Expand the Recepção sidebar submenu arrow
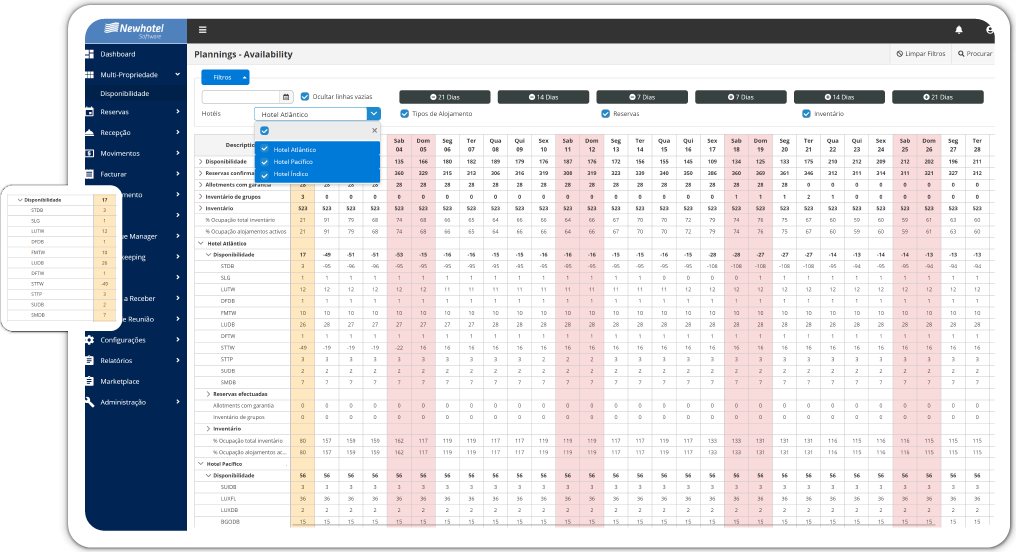The height and width of the screenshot is (552, 1016). [x=178, y=133]
